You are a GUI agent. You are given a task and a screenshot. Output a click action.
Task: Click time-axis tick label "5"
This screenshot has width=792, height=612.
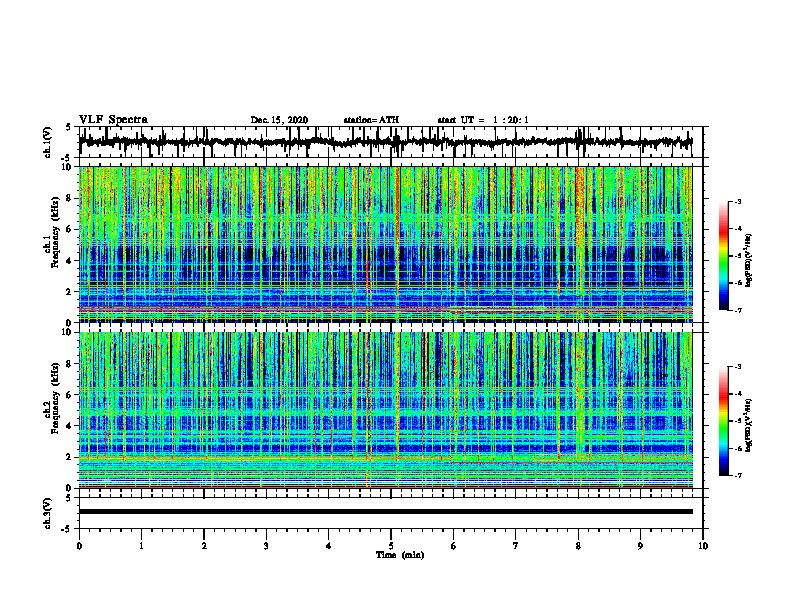(391, 546)
